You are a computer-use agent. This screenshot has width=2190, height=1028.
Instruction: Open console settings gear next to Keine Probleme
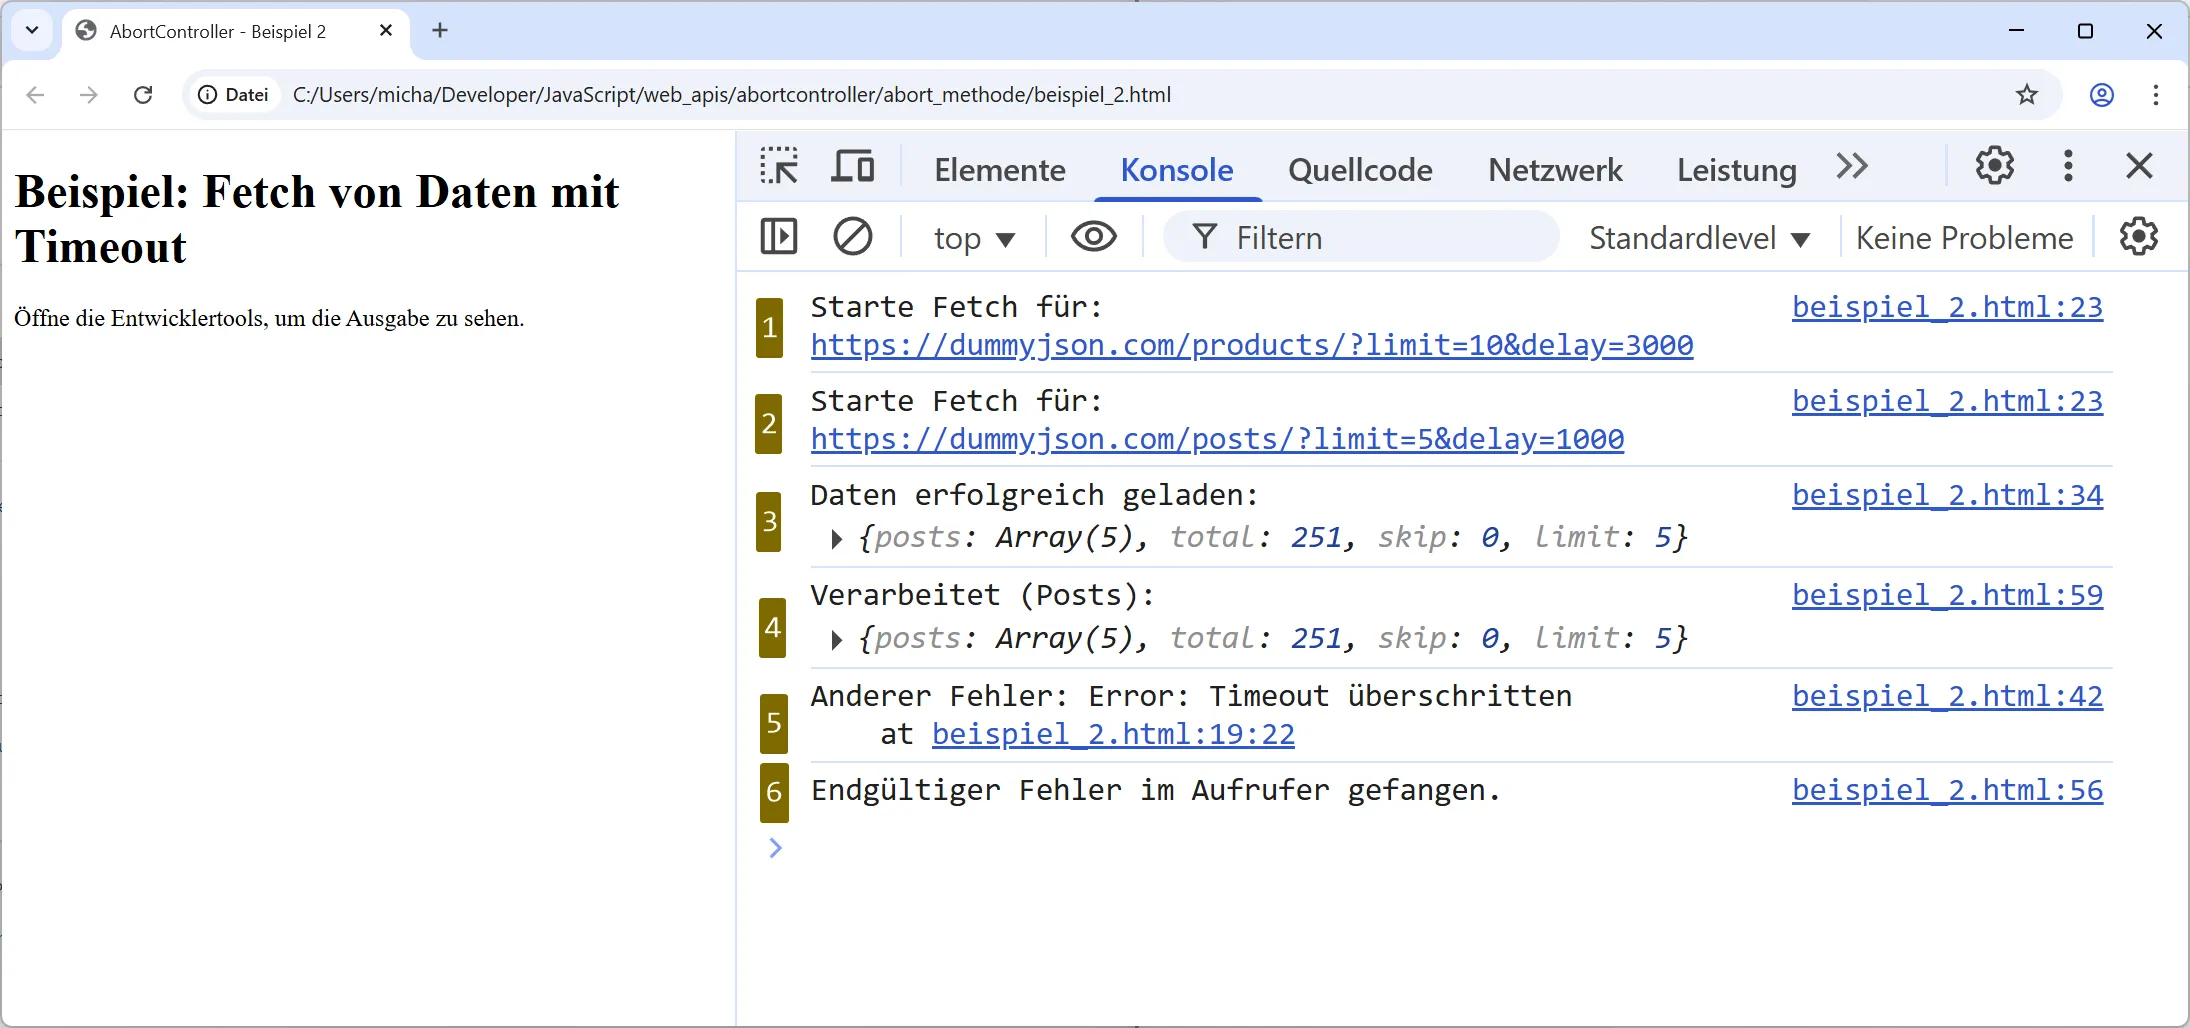coord(2139,237)
